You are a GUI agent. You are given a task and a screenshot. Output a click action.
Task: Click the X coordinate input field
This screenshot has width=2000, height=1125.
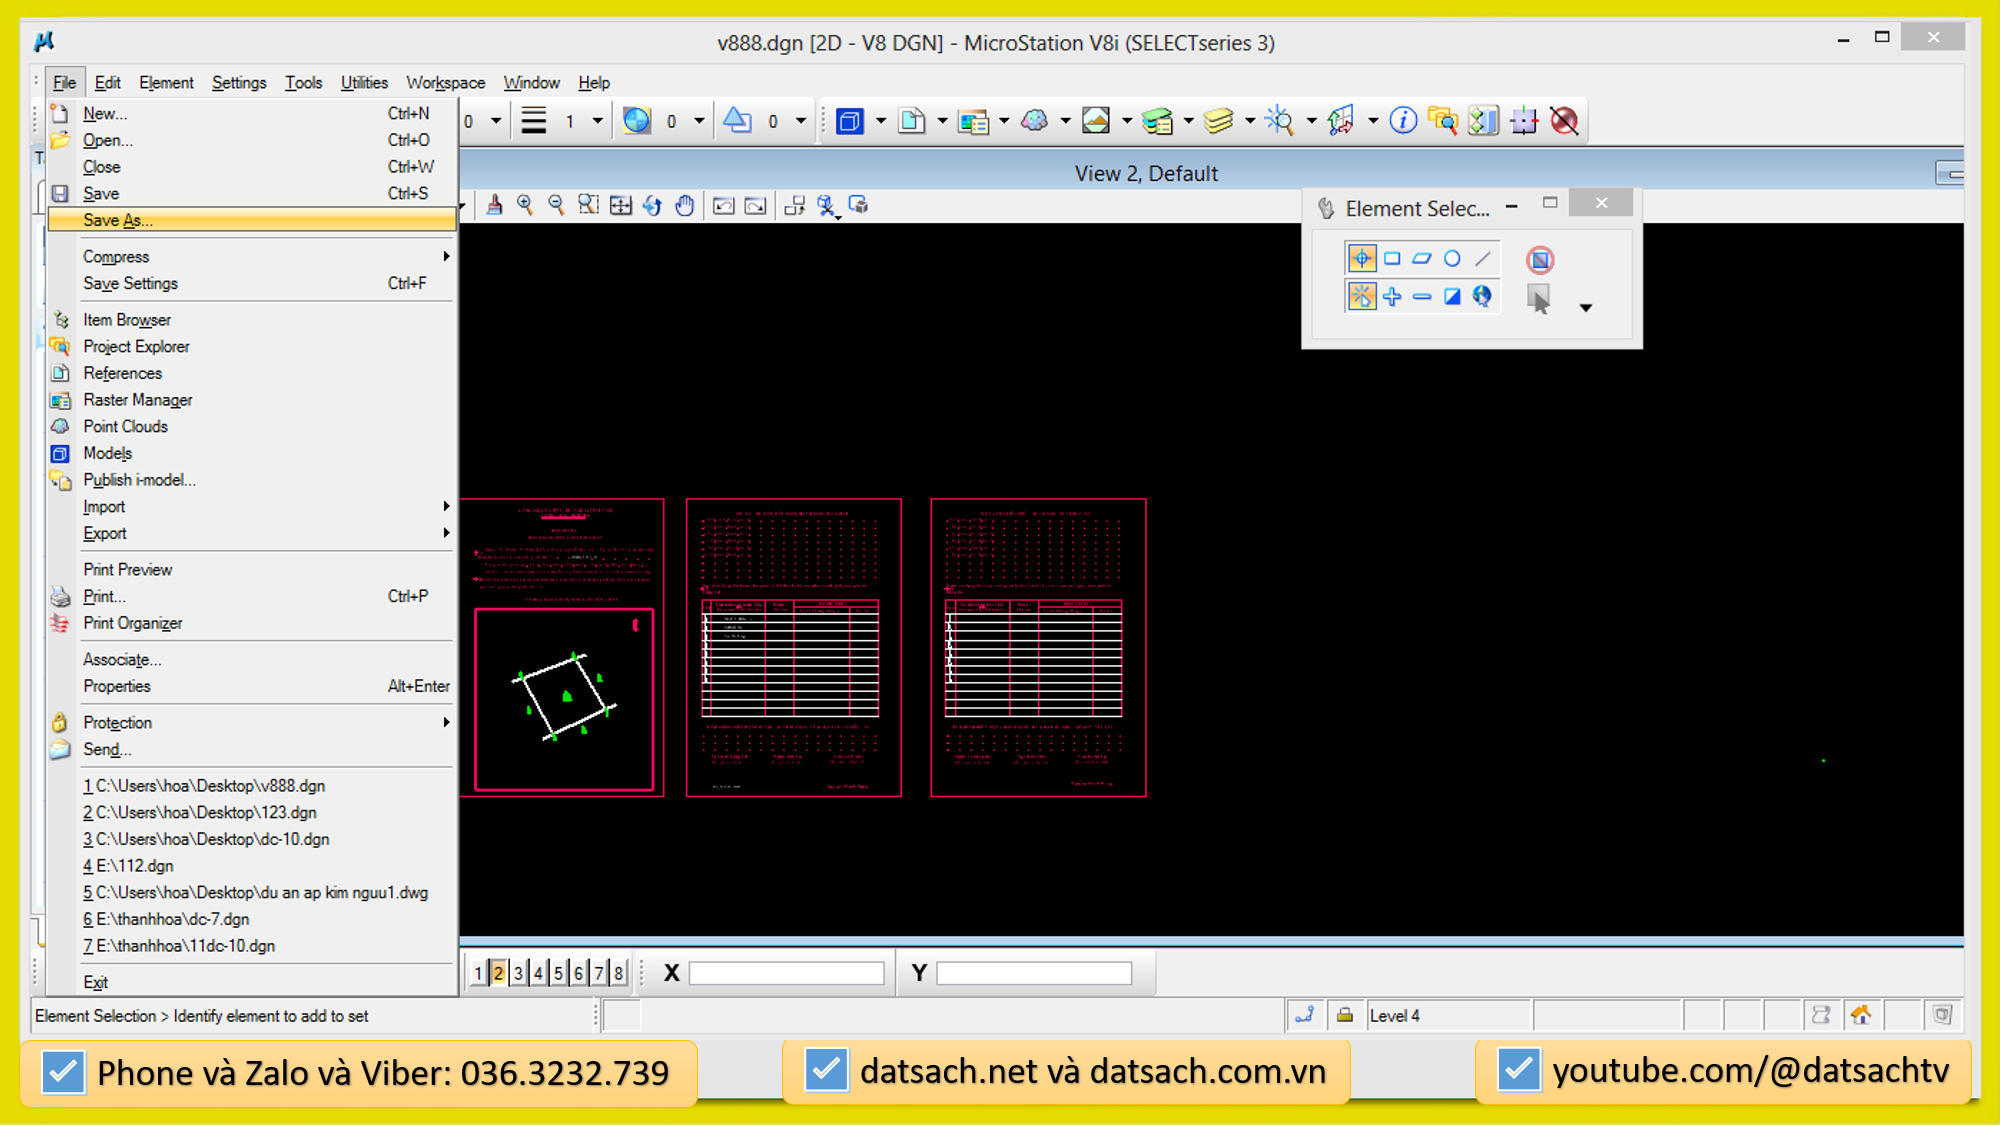point(787,973)
